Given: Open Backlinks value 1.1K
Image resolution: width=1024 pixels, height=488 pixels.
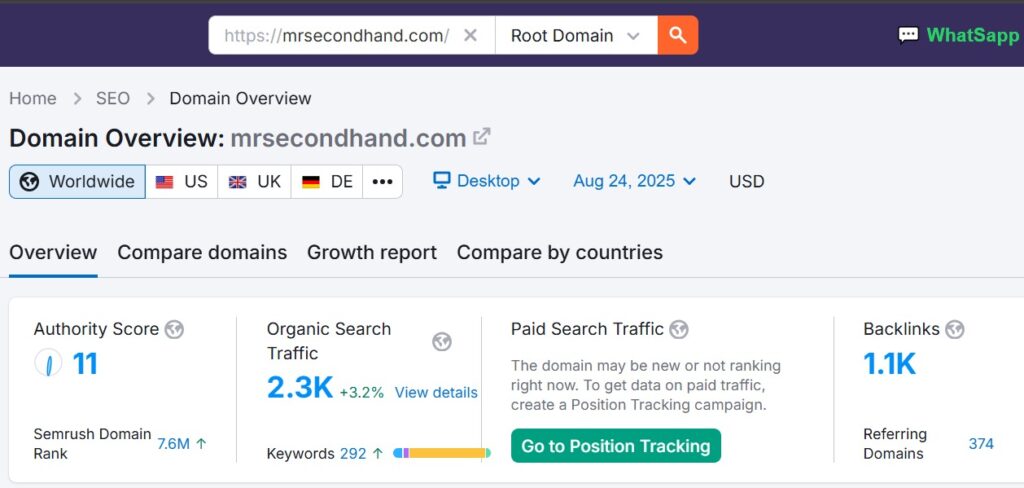Looking at the screenshot, I should [889, 364].
